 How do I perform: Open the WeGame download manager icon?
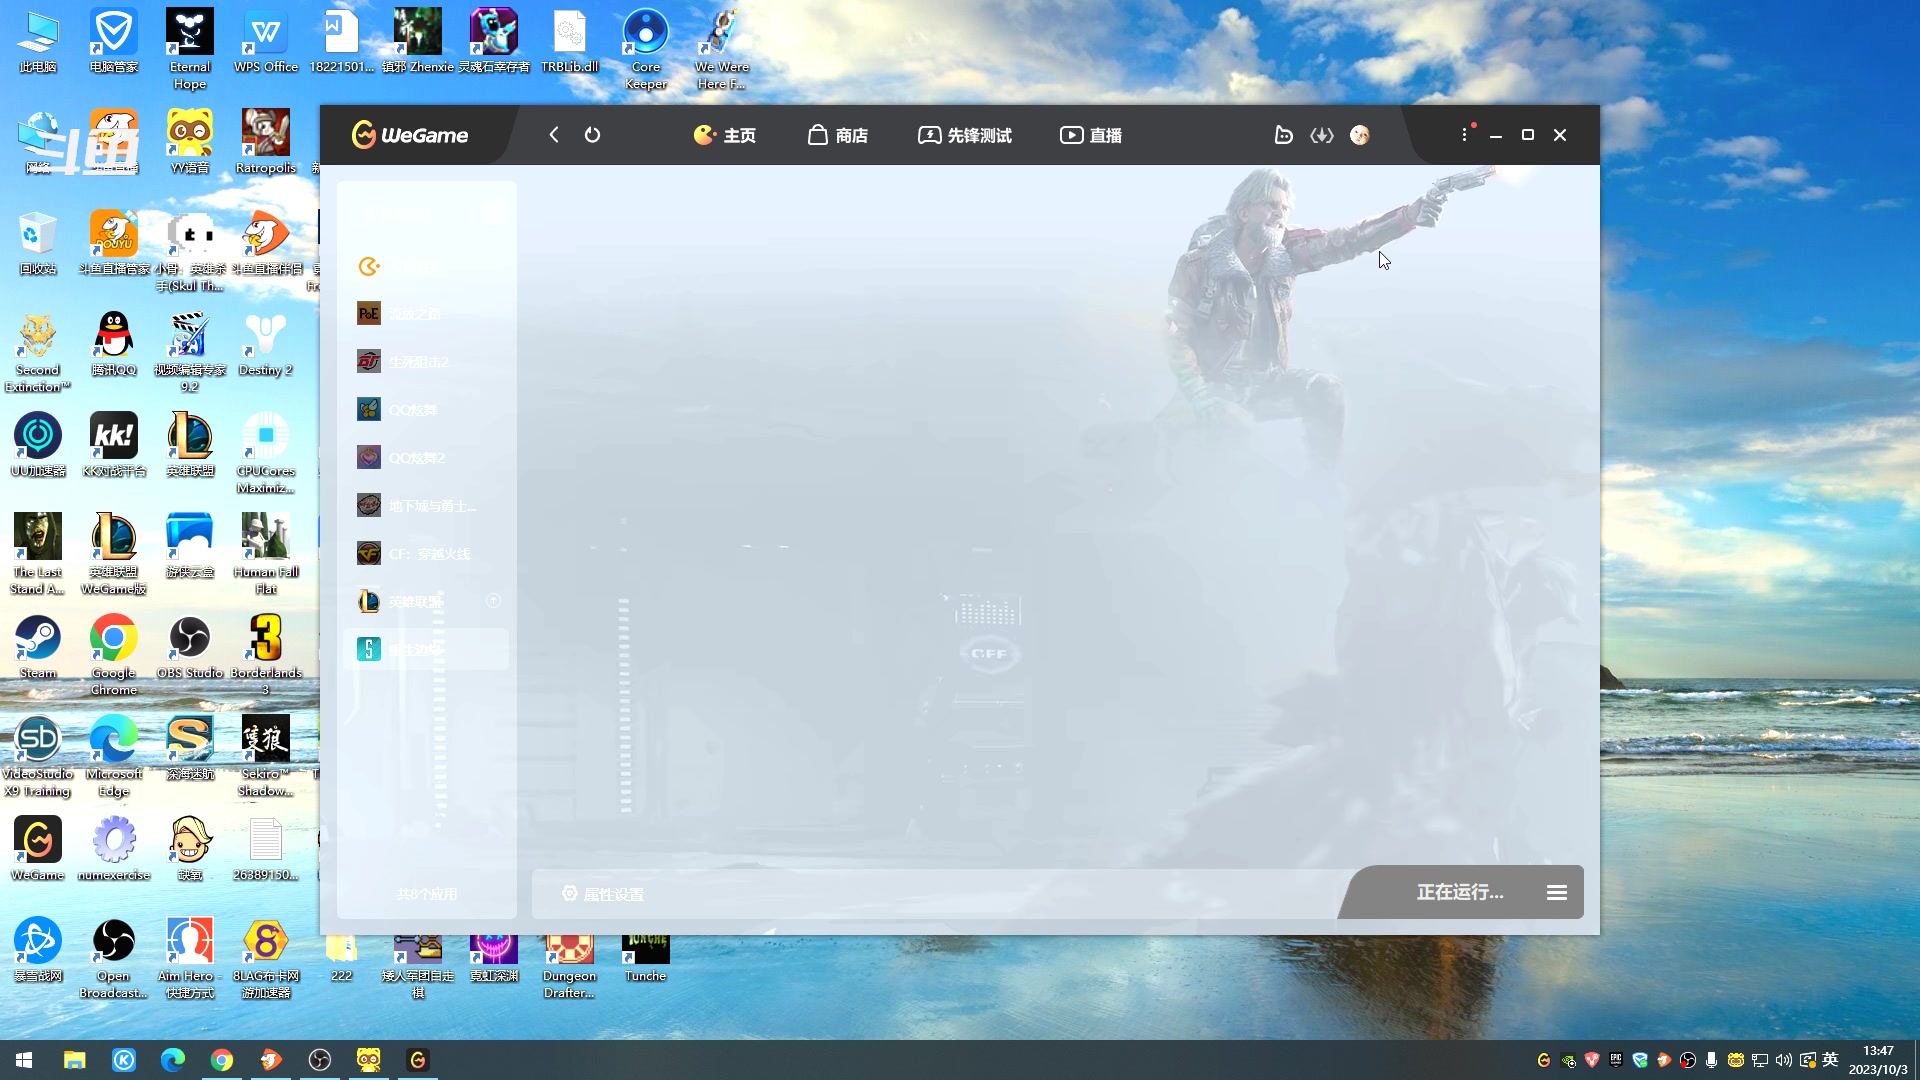pyautogui.click(x=1322, y=135)
